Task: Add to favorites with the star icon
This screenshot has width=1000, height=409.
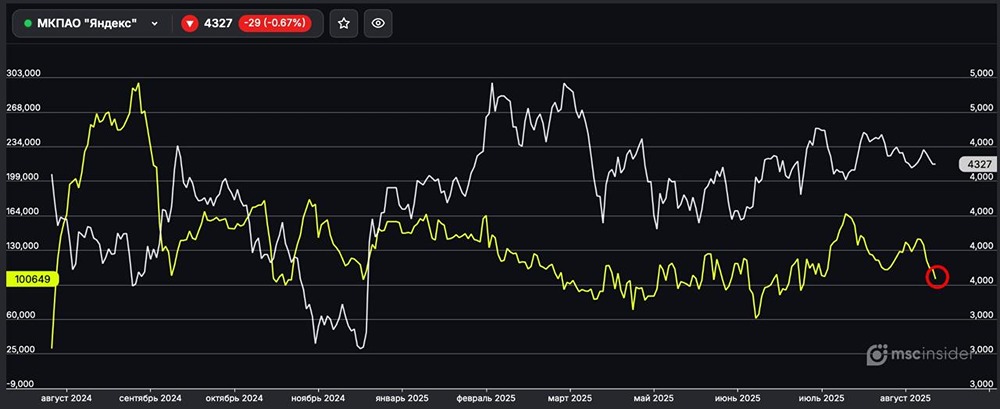Action: tap(343, 23)
